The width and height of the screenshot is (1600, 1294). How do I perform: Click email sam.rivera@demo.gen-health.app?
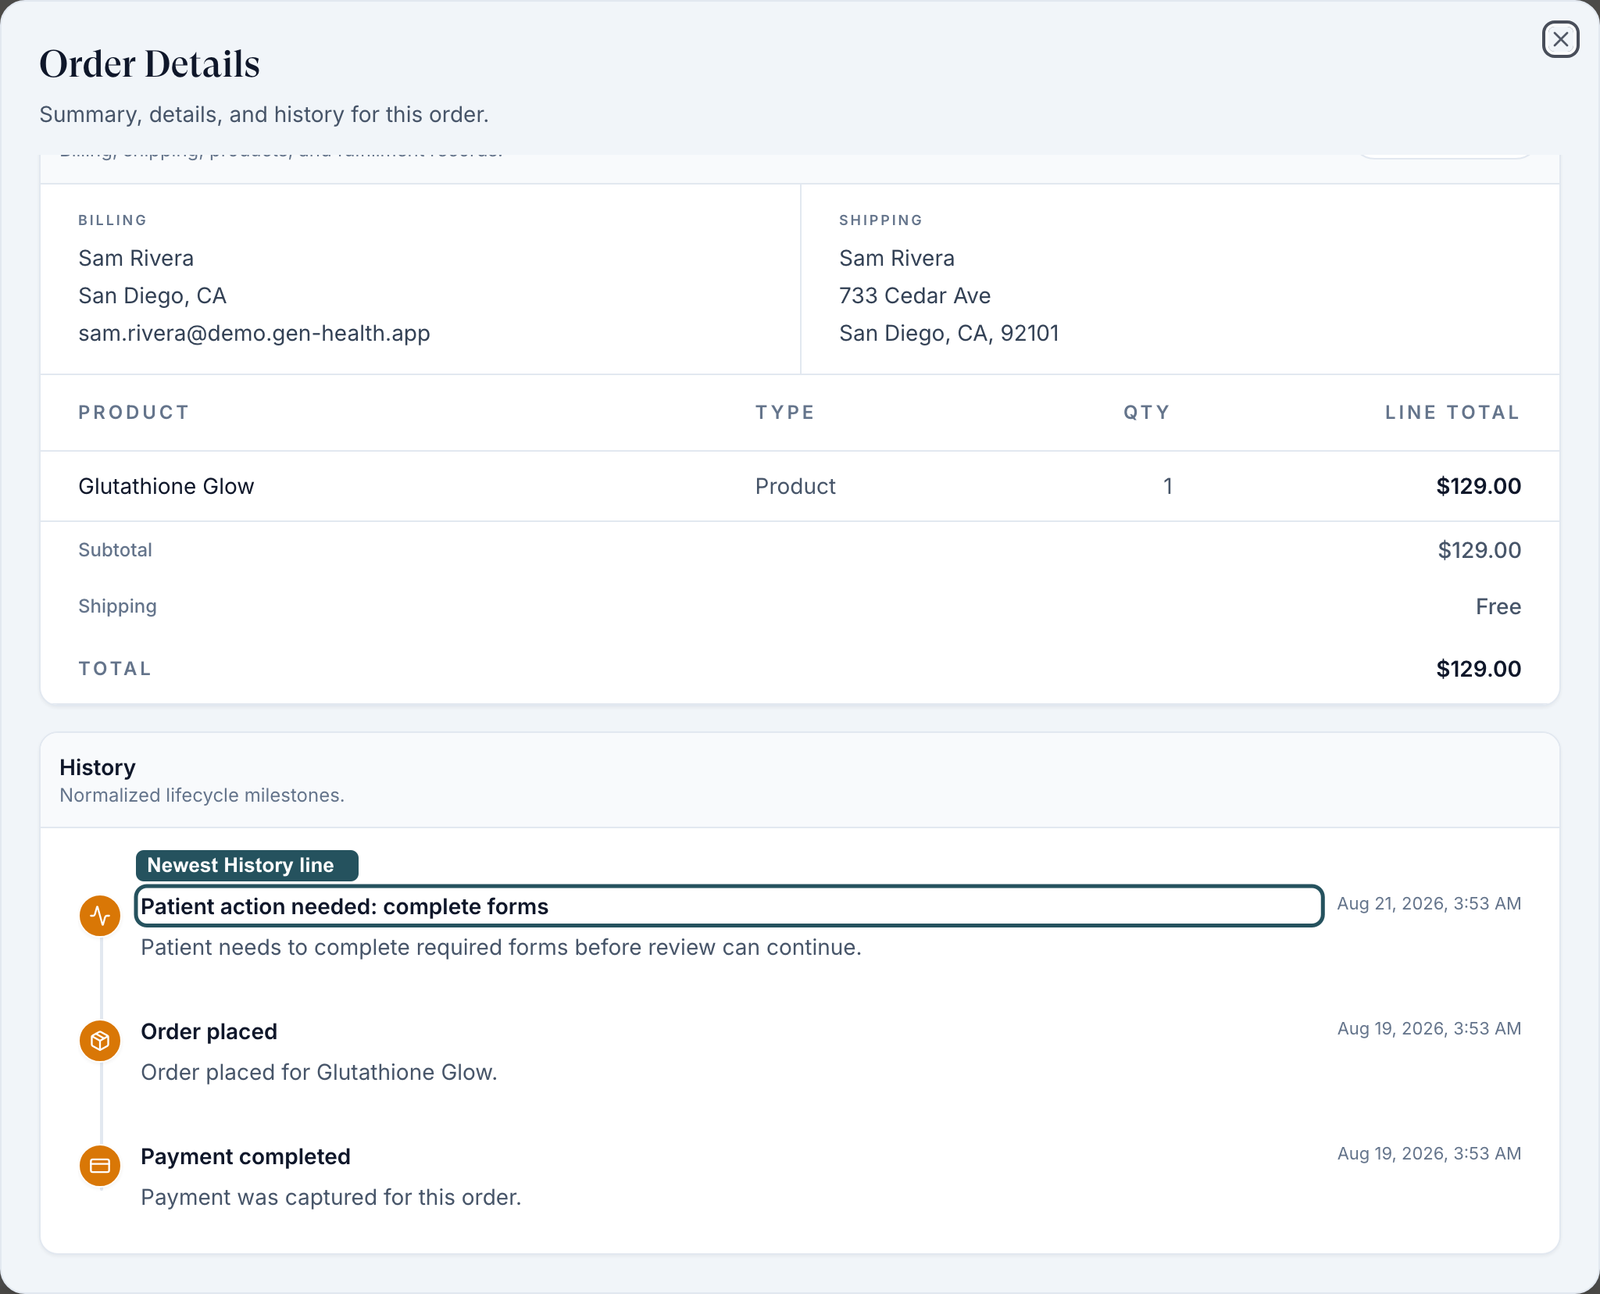(x=254, y=333)
